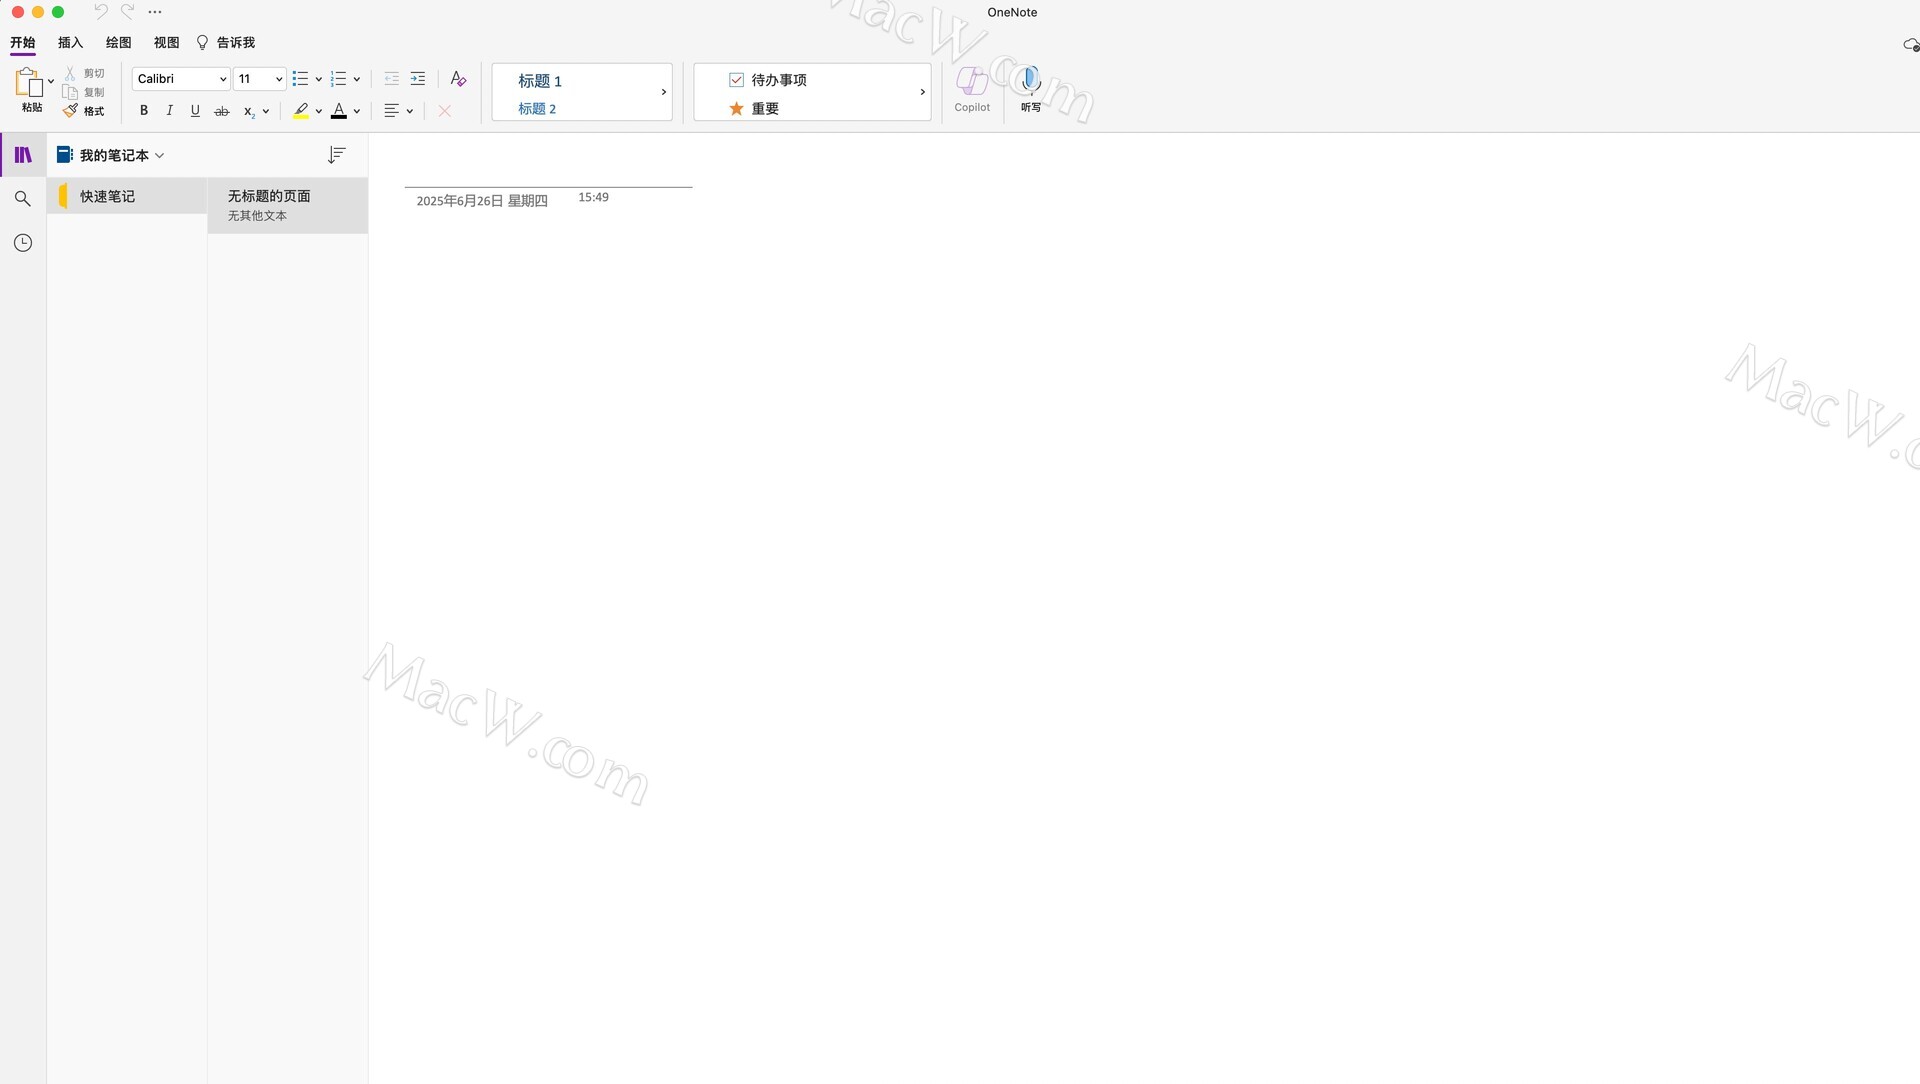The image size is (1920, 1084).
Task: Open the Calibri font name dropdown
Action: click(181, 79)
